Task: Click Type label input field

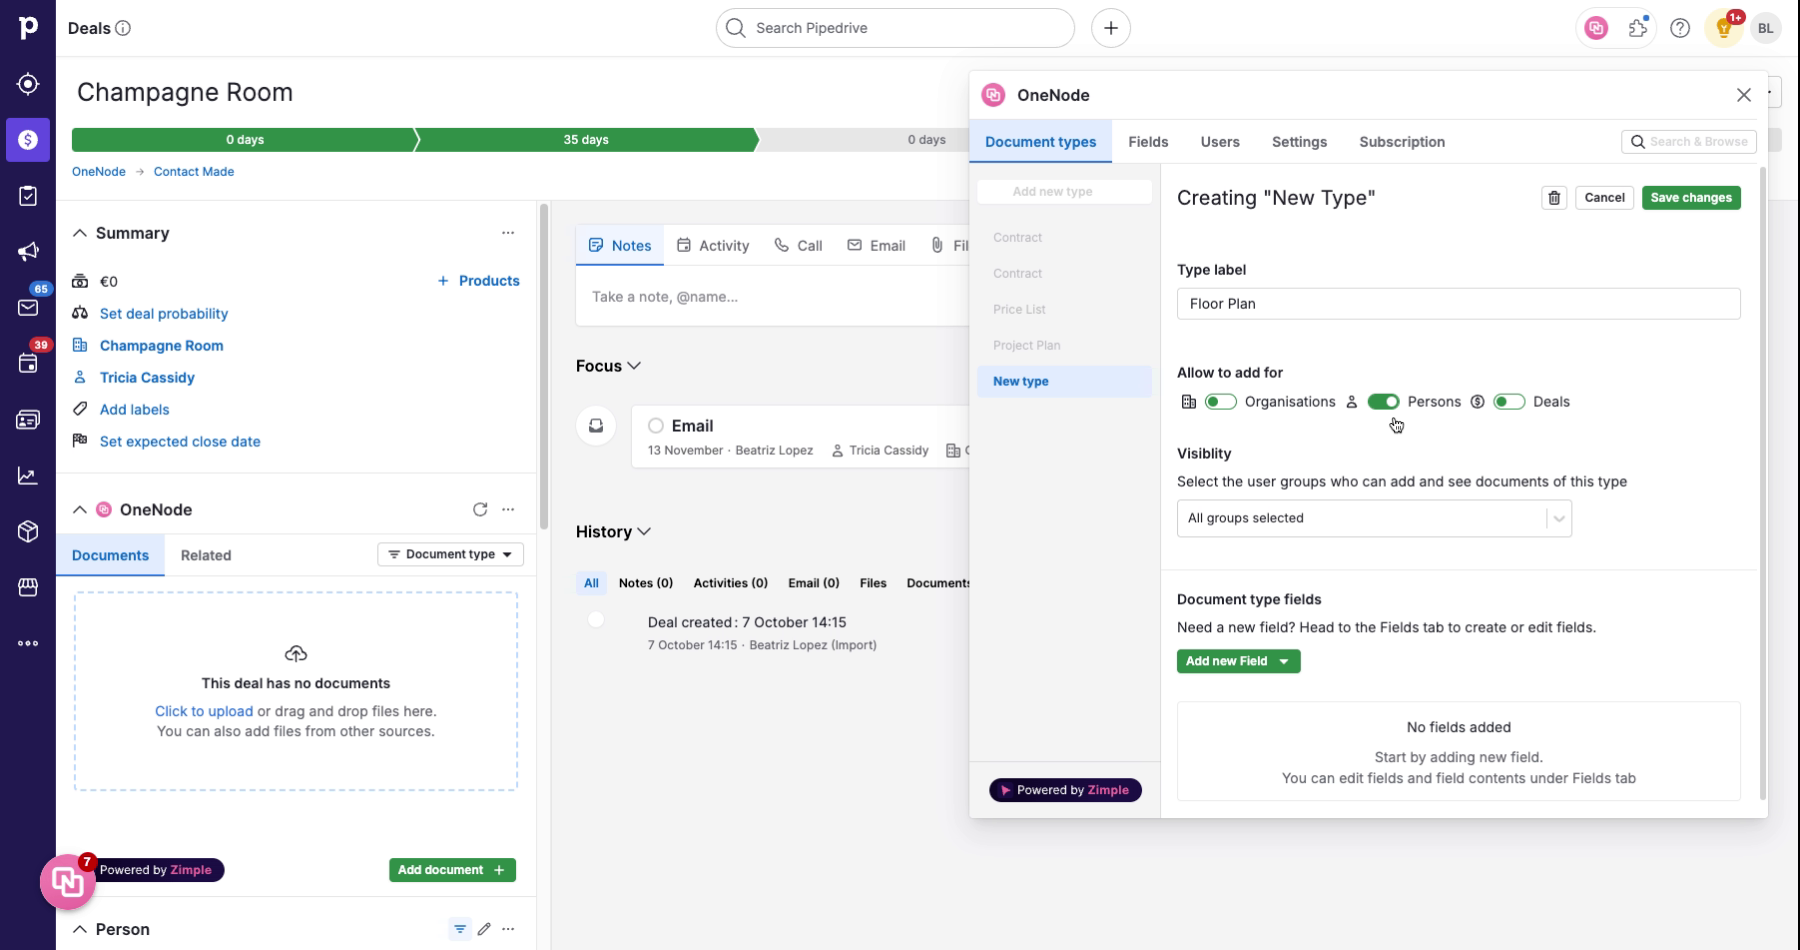Action: (1458, 304)
